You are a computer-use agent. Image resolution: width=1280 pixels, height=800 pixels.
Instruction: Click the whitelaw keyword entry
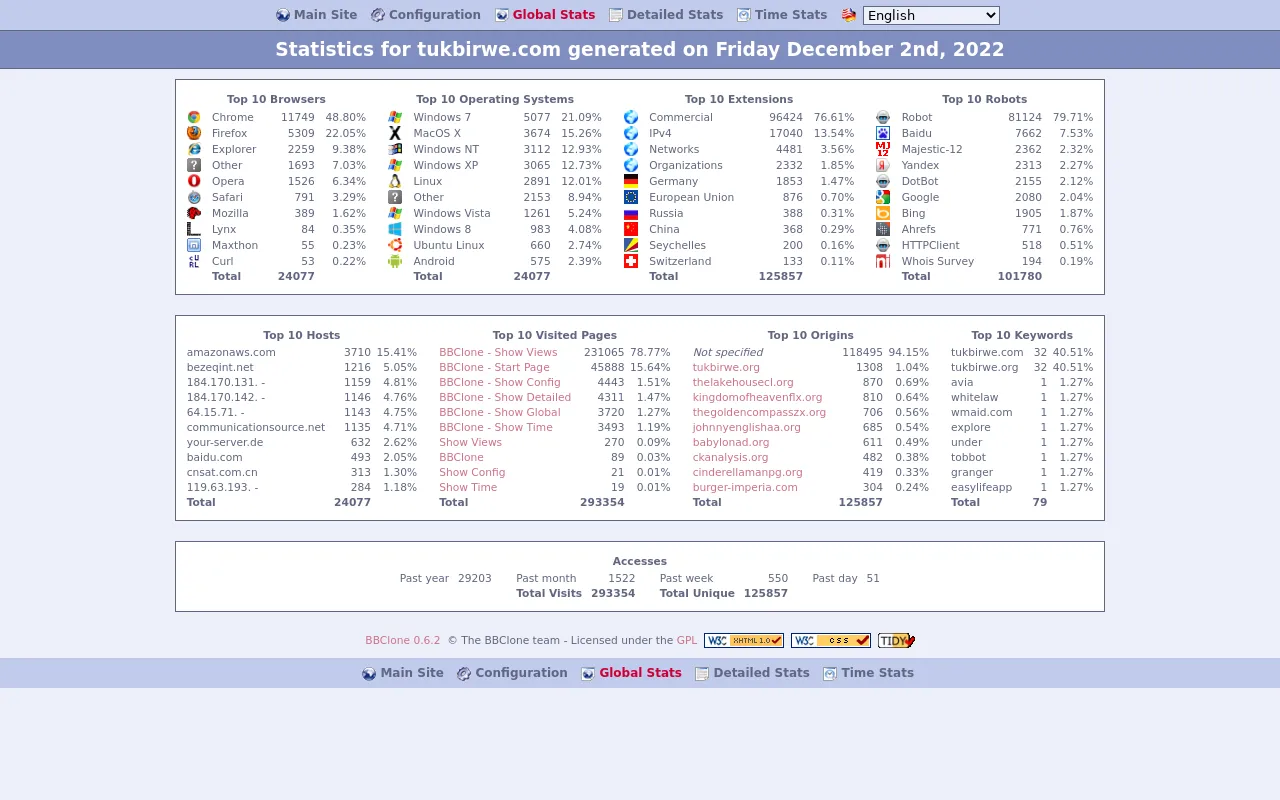[x=975, y=397]
